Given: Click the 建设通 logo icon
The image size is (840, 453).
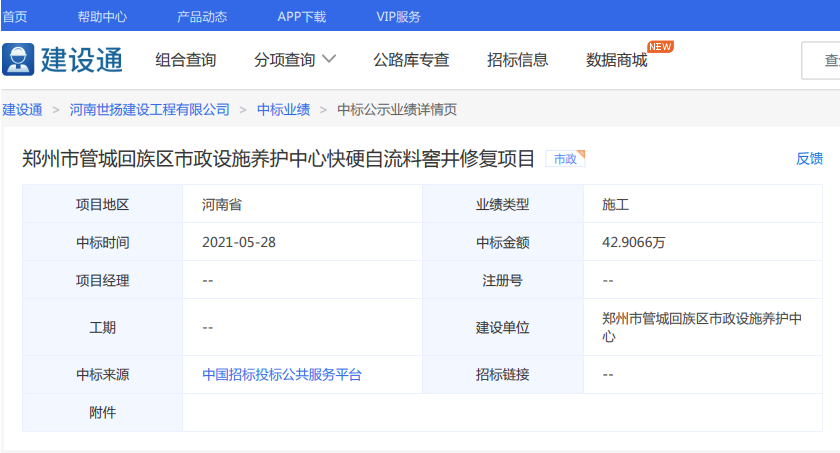Looking at the screenshot, I should 18,60.
